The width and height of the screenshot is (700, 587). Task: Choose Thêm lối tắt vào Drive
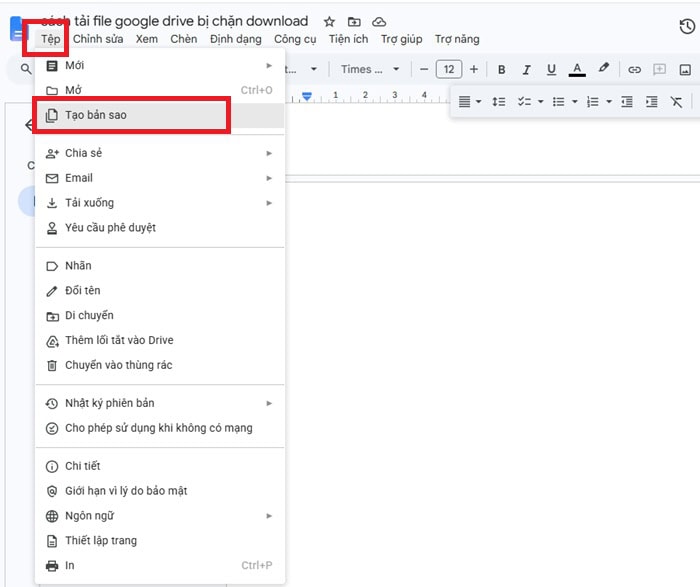(159, 340)
